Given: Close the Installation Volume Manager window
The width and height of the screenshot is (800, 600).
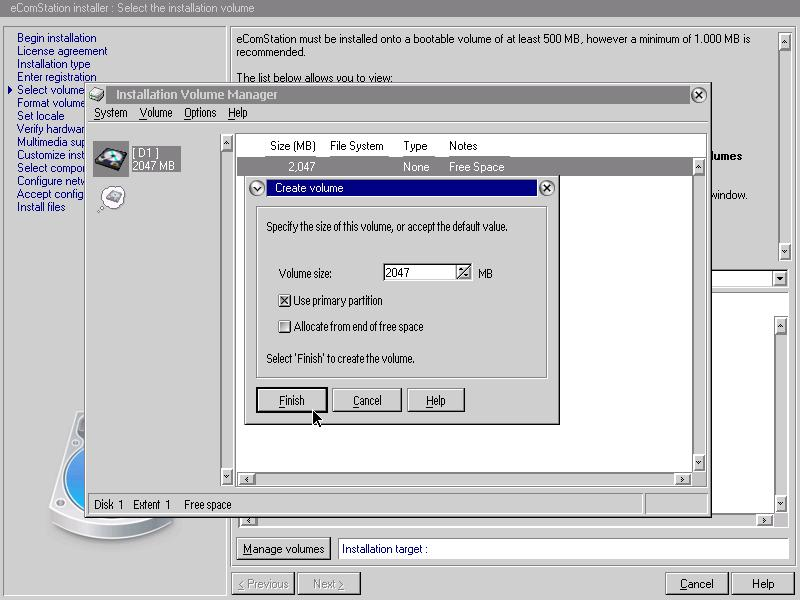Looking at the screenshot, I should click(x=698, y=95).
